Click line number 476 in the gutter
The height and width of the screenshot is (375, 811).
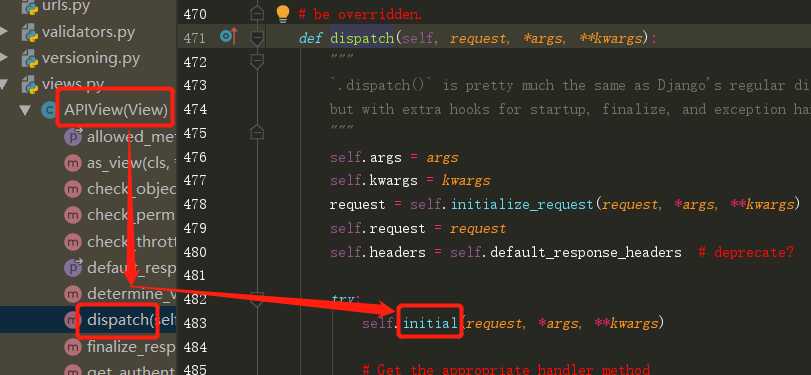coord(195,157)
